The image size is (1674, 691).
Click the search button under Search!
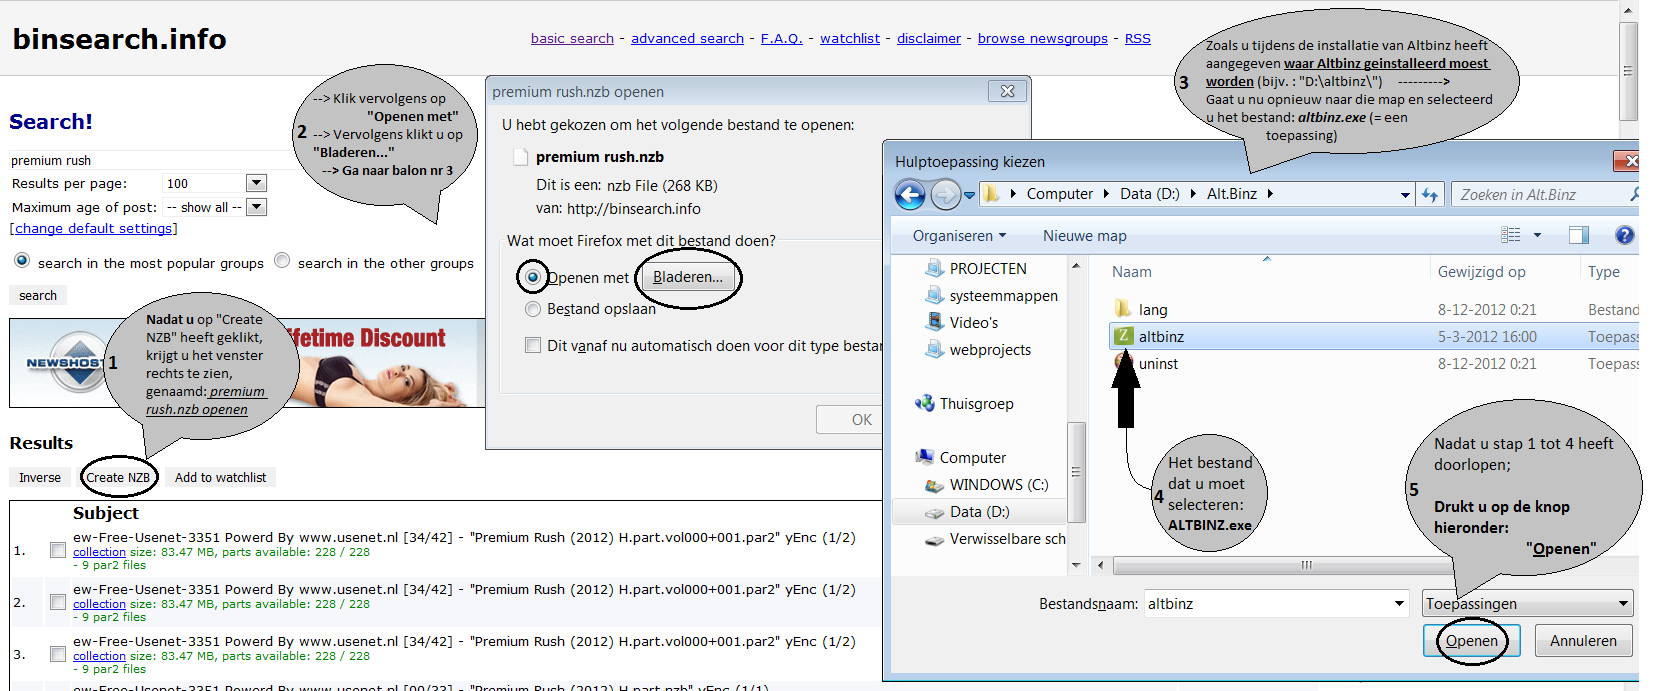[x=38, y=295]
